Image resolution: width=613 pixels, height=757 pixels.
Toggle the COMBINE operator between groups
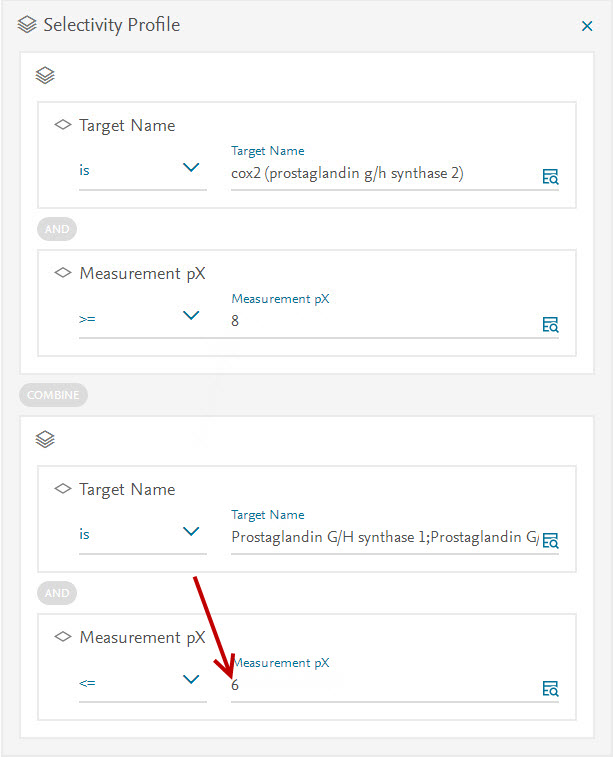[x=53, y=395]
